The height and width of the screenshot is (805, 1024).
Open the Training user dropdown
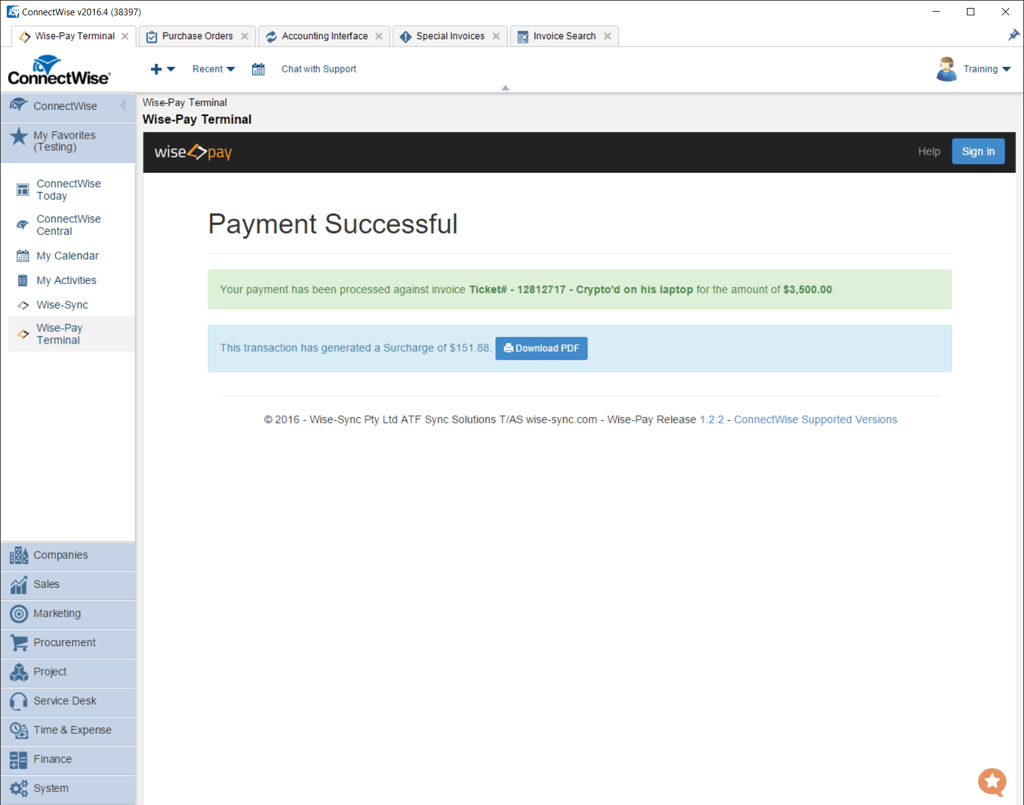[987, 69]
